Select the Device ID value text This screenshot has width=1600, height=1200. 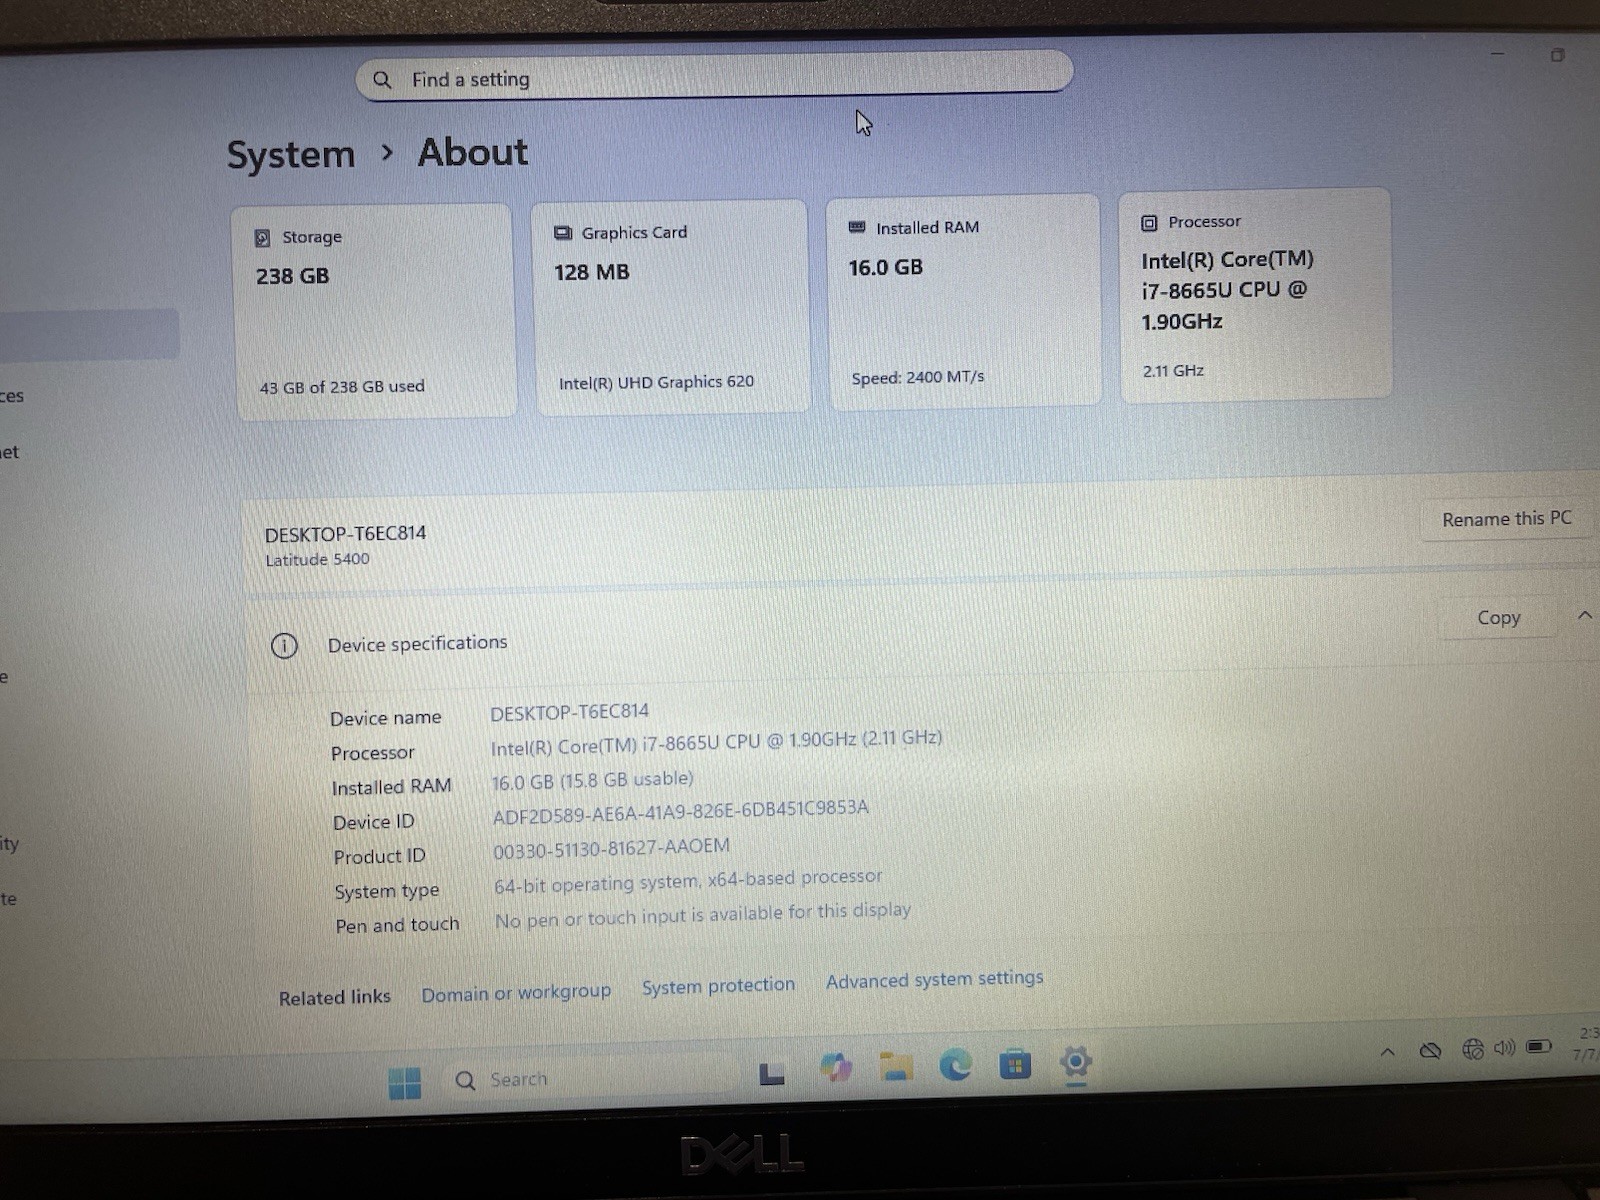pos(680,812)
